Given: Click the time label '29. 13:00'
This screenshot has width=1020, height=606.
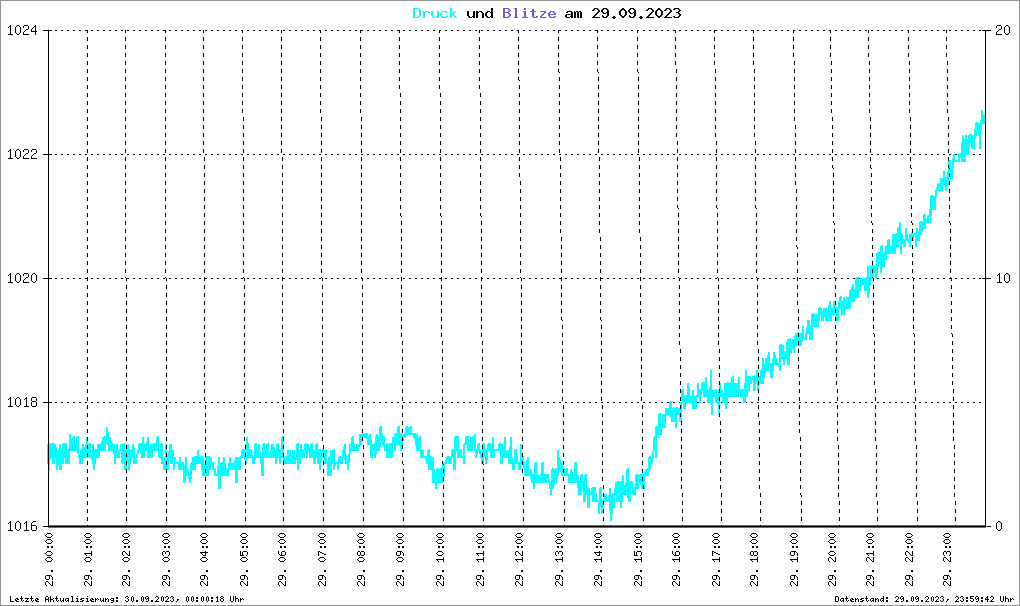Looking at the screenshot, I should pyautogui.click(x=559, y=560).
